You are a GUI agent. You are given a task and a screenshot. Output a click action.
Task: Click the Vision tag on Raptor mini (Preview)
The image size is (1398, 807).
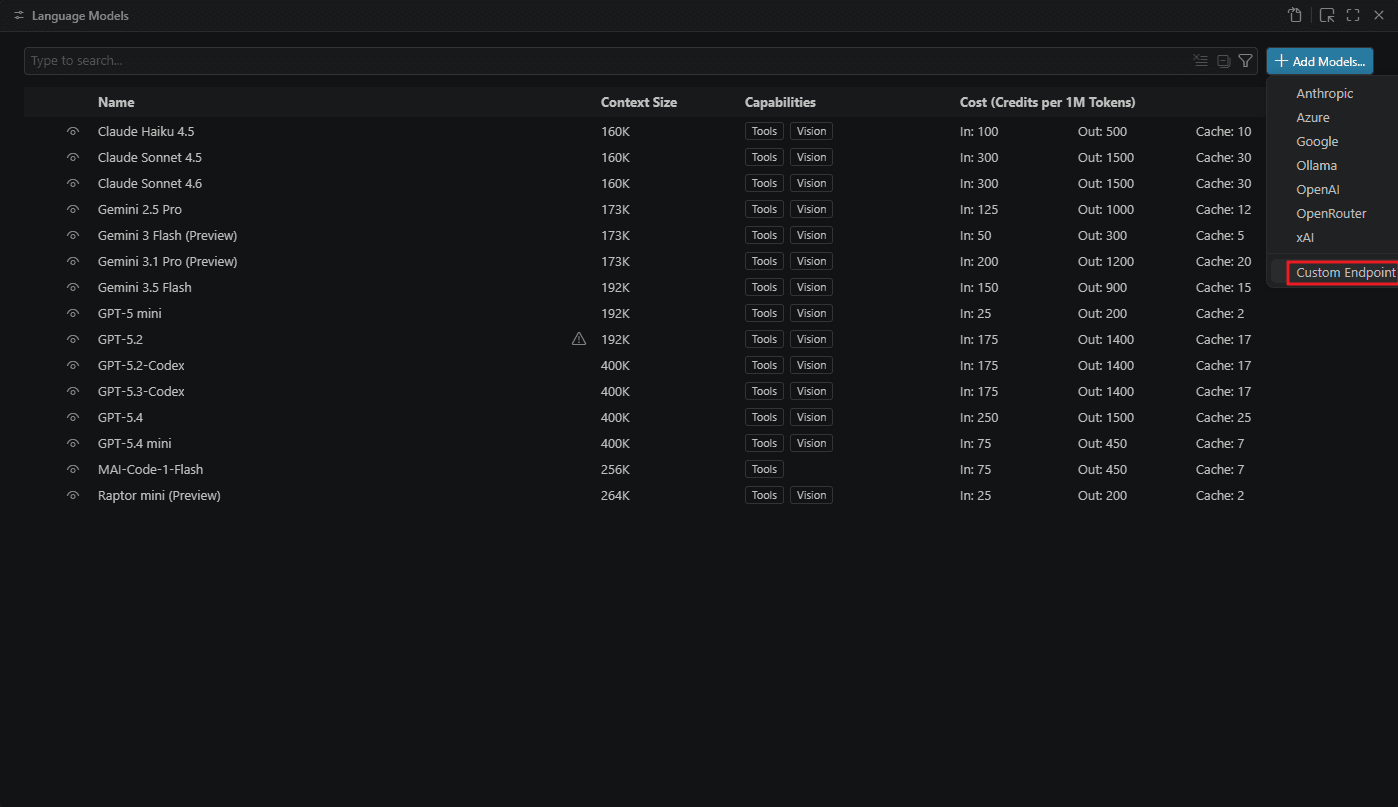(x=811, y=495)
